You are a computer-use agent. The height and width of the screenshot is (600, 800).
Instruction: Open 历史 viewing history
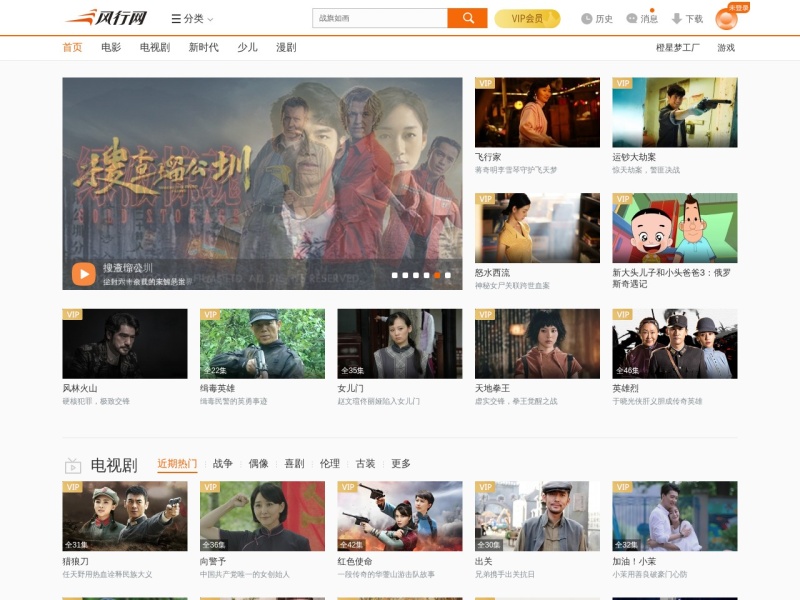coord(597,19)
